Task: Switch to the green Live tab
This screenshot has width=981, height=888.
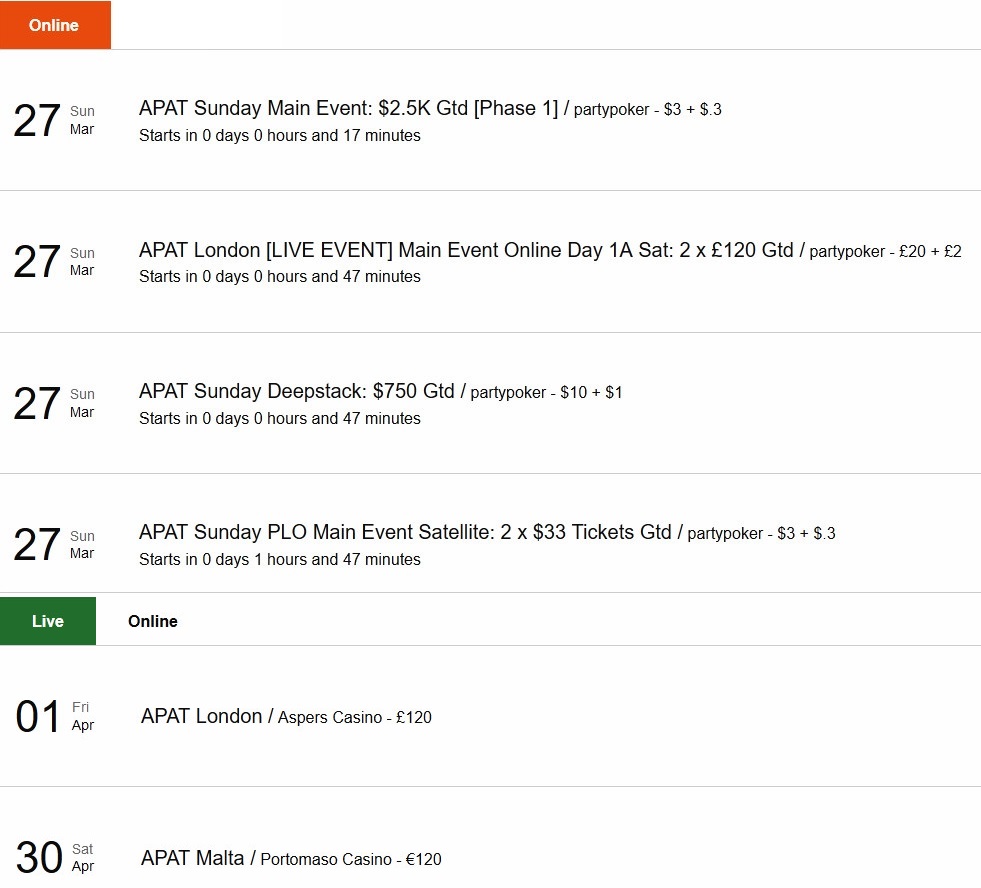Action: pos(48,621)
